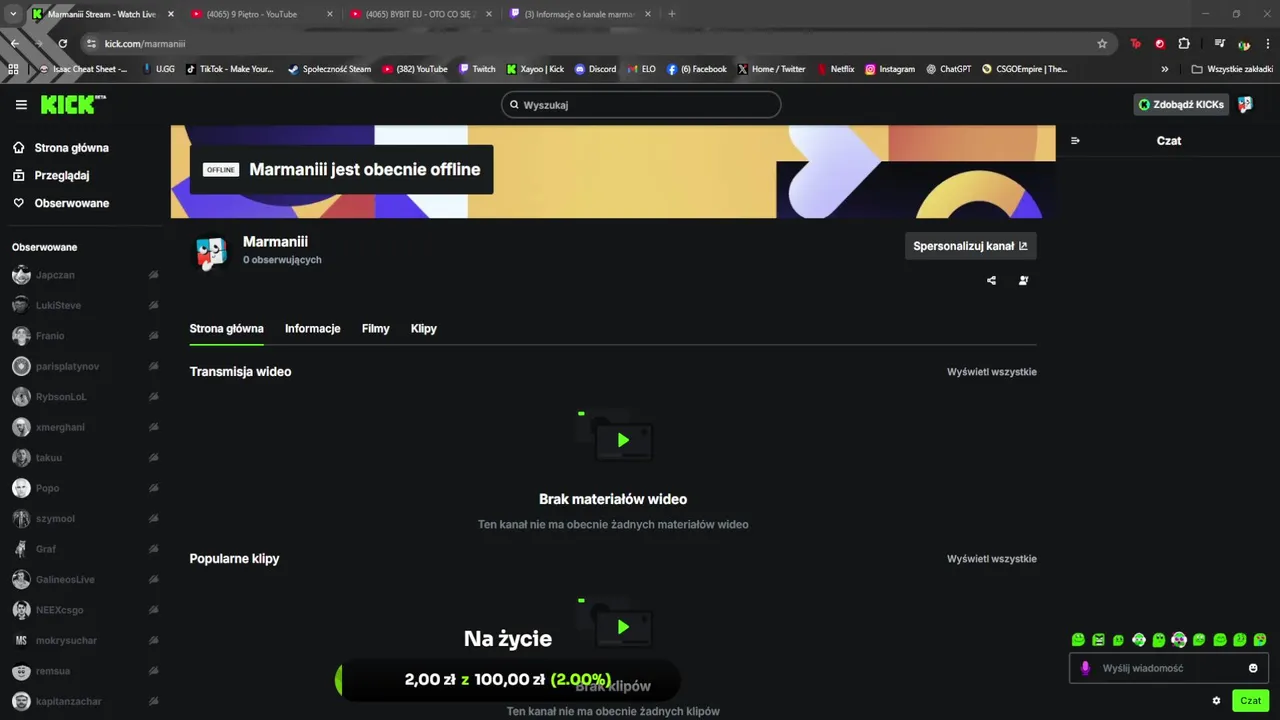Image resolution: width=1280 pixels, height=720 pixels.
Task: Open the Netflix bookmark
Action: click(x=836, y=69)
